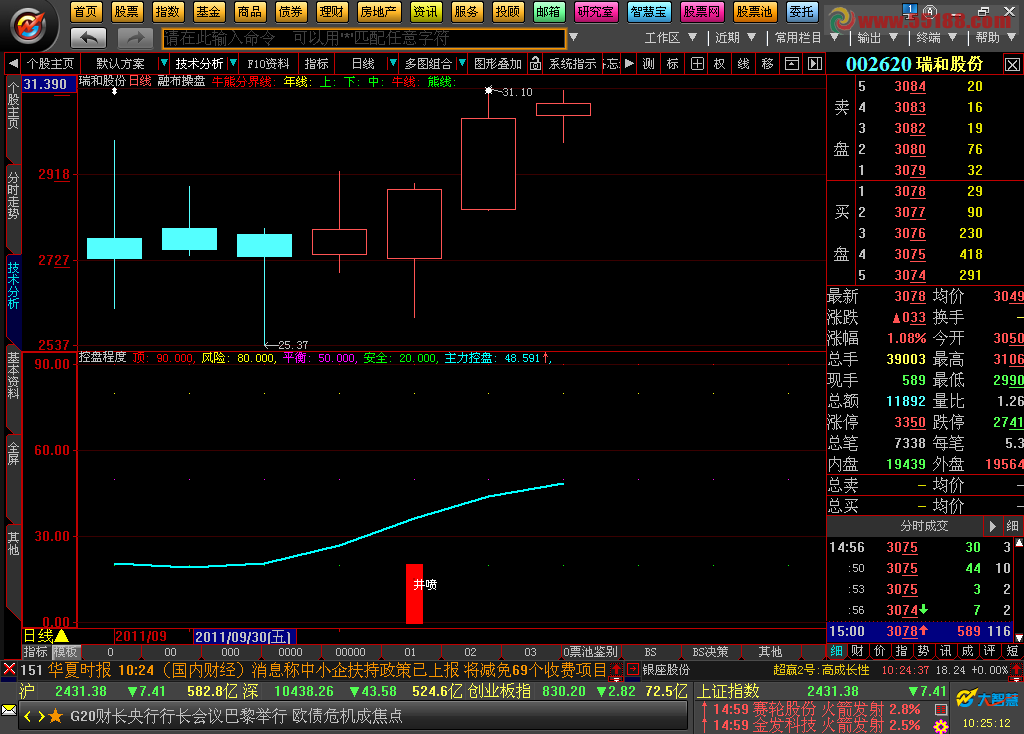
Task: Click the 分时成交 list scroll-up arrow
Action: click(1018, 543)
